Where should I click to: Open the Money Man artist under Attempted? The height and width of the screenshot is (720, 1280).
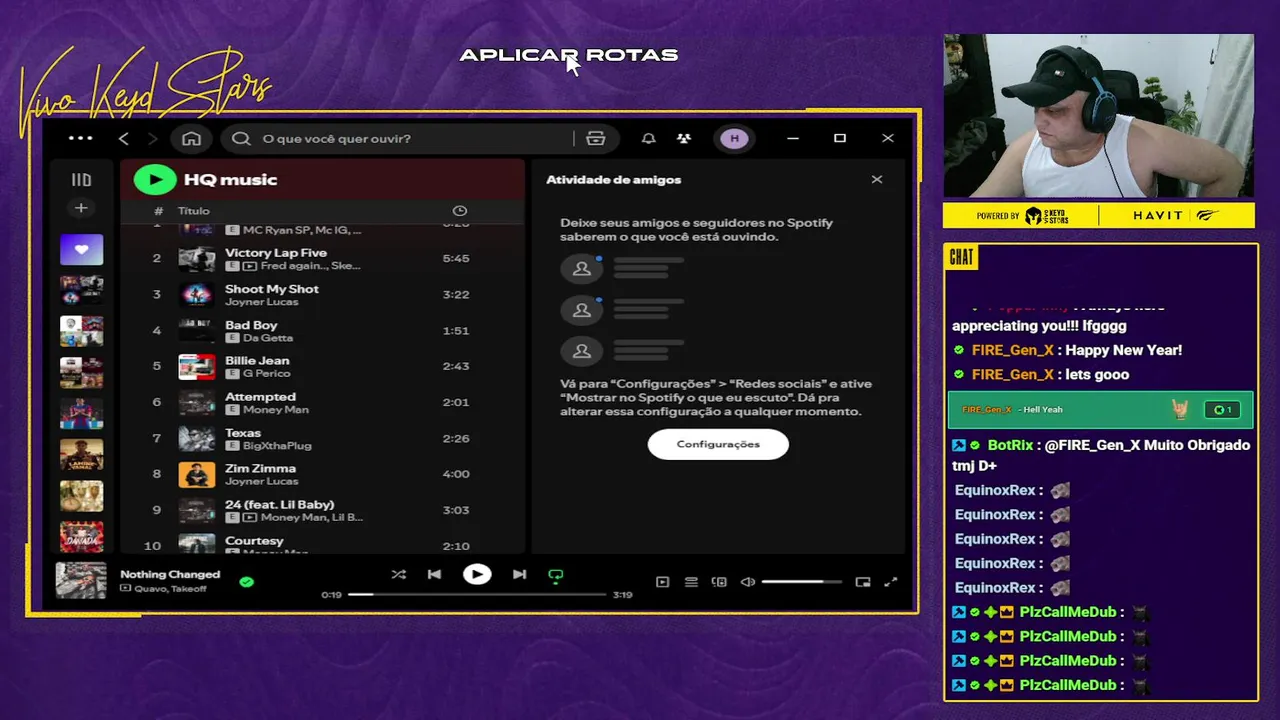coord(276,410)
